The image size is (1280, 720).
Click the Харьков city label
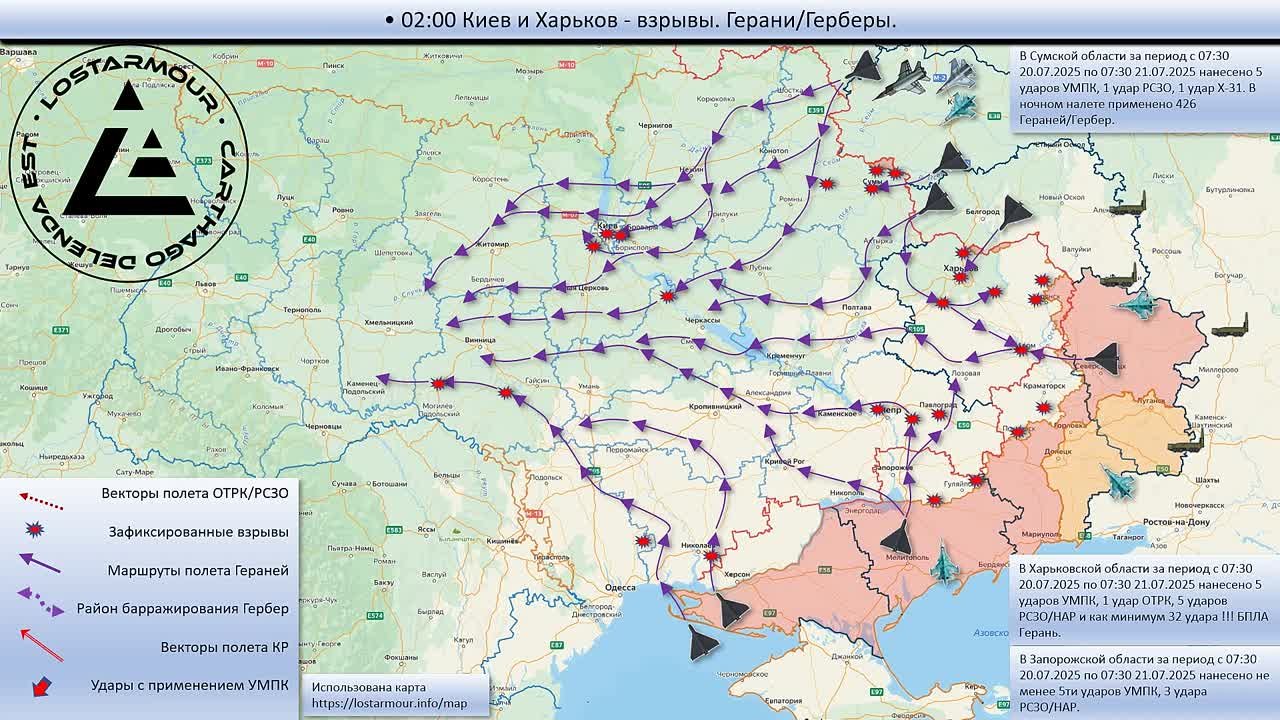pos(960,268)
